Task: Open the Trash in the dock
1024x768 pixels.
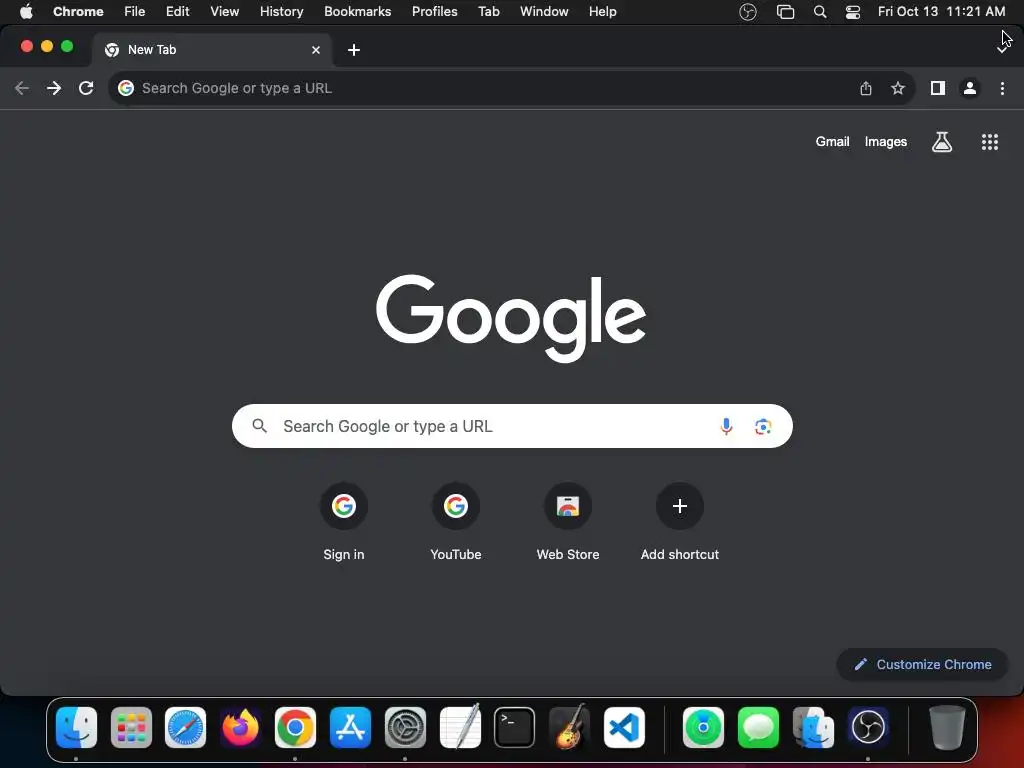Action: pyautogui.click(x=947, y=727)
